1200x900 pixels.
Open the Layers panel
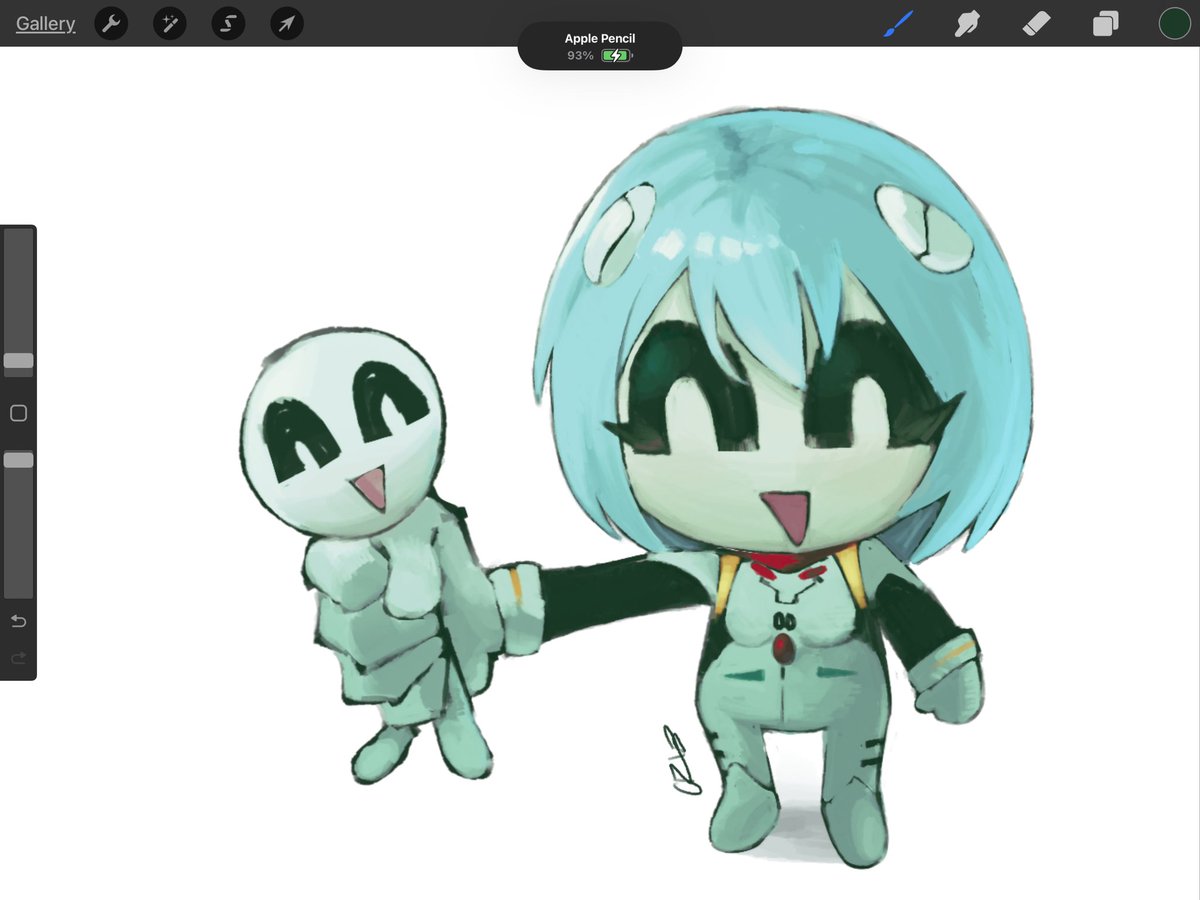click(1105, 24)
